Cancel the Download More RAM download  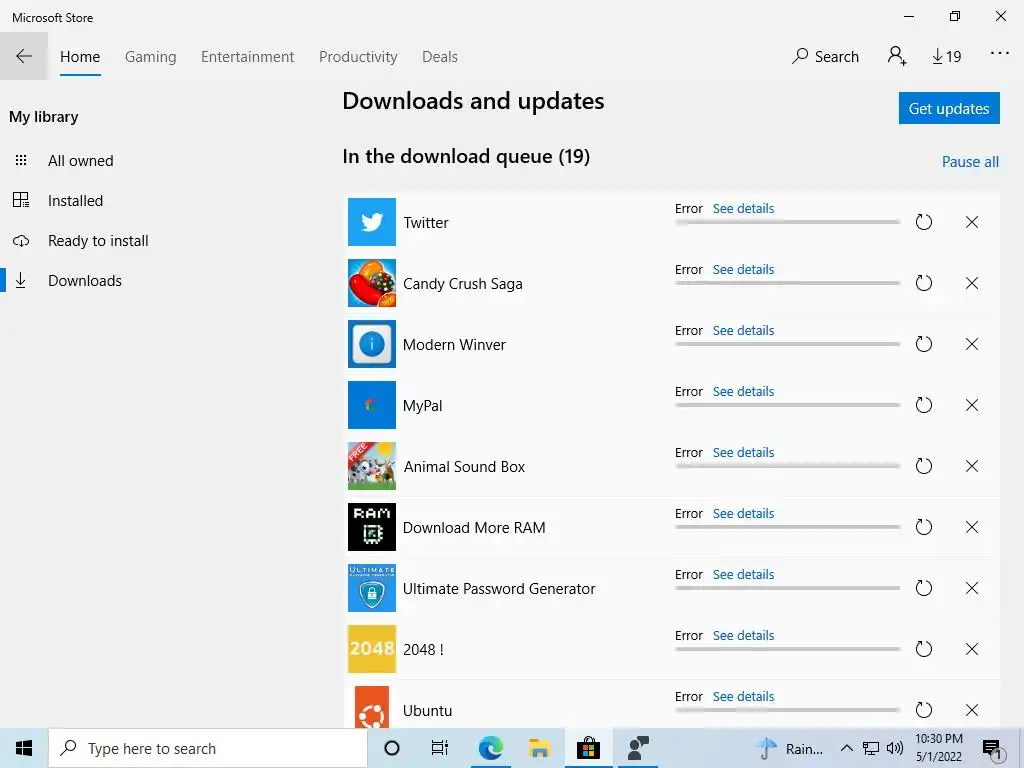[972, 527]
